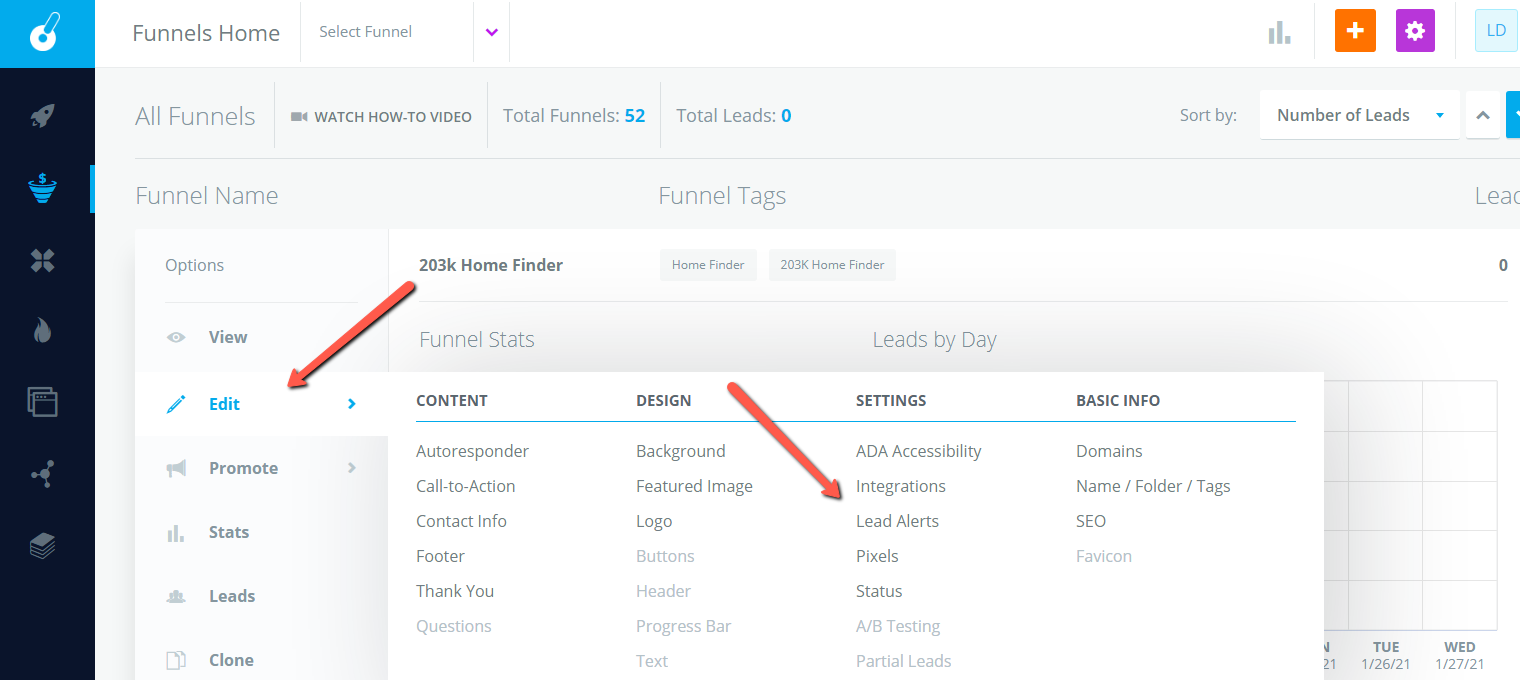
Task: Click the Total Leads count 0
Action: [786, 116]
